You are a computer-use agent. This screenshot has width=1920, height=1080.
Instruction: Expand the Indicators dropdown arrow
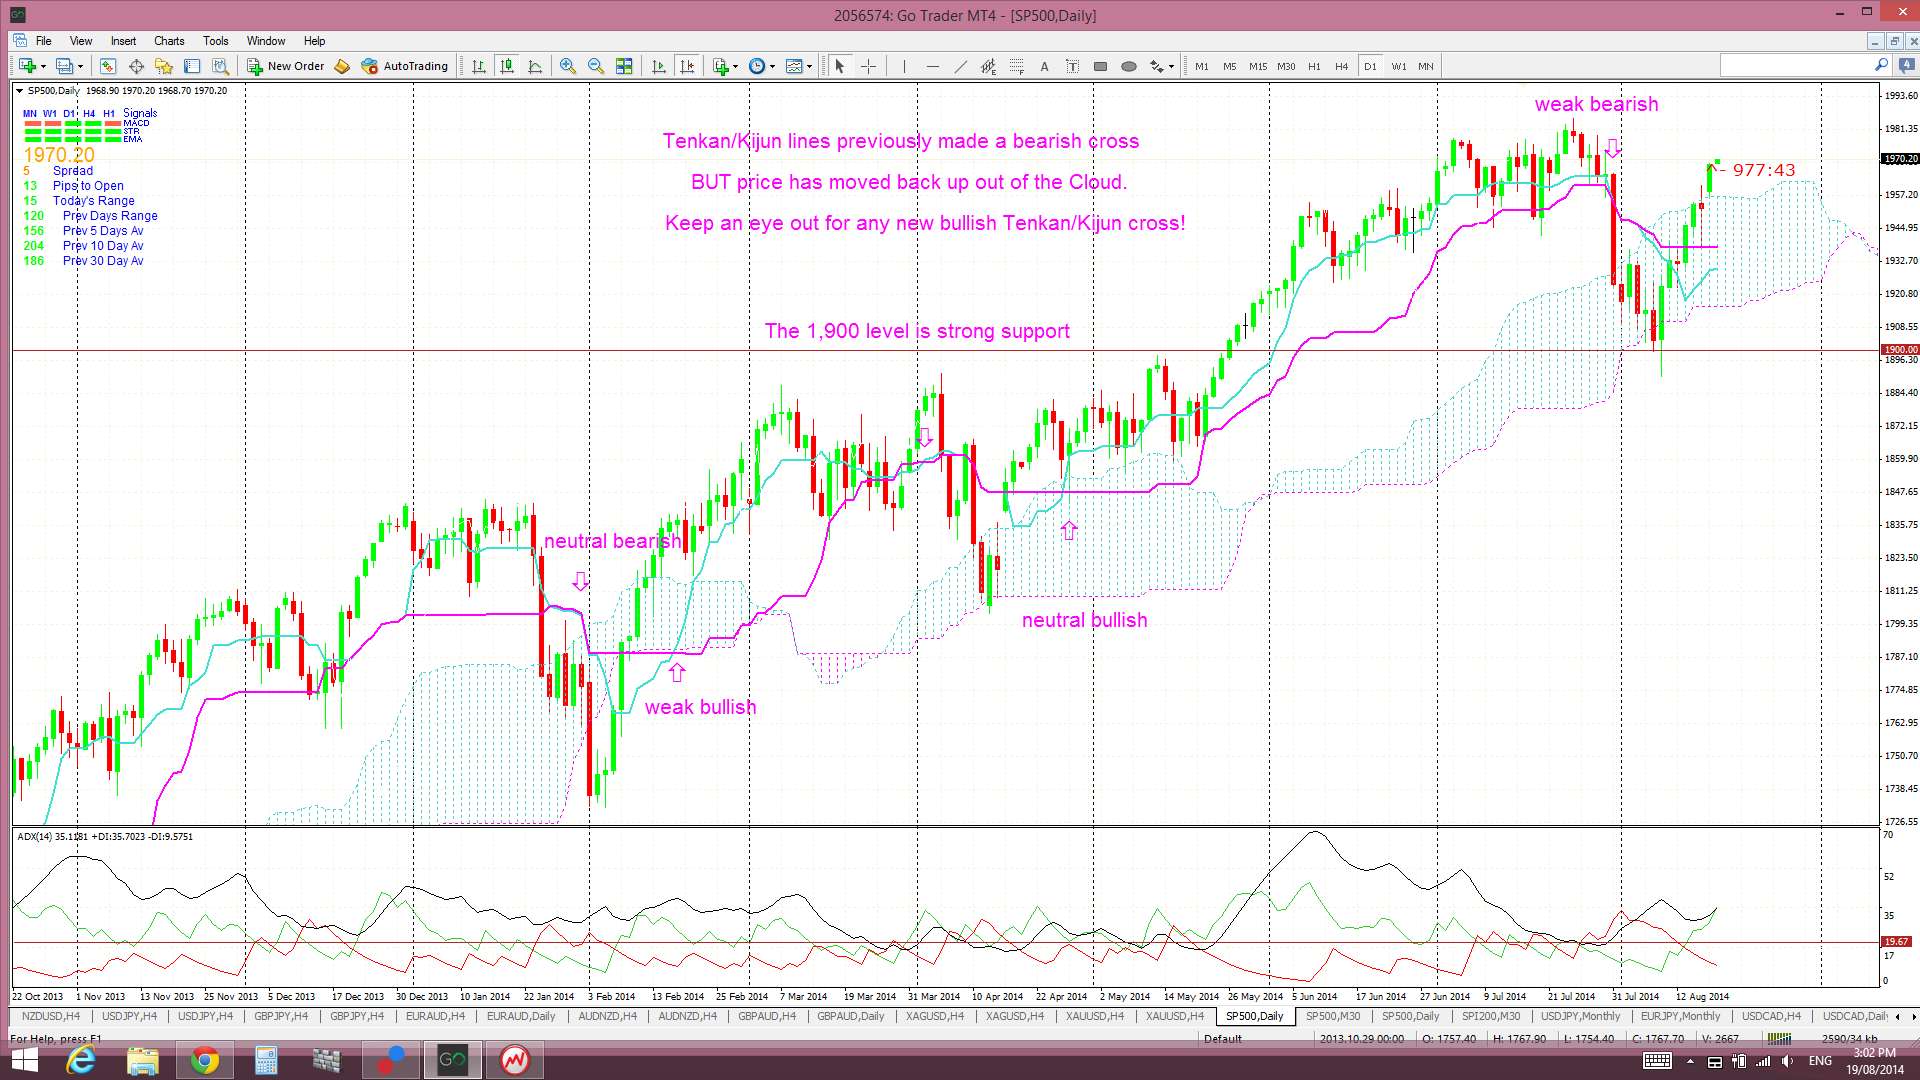coord(736,67)
